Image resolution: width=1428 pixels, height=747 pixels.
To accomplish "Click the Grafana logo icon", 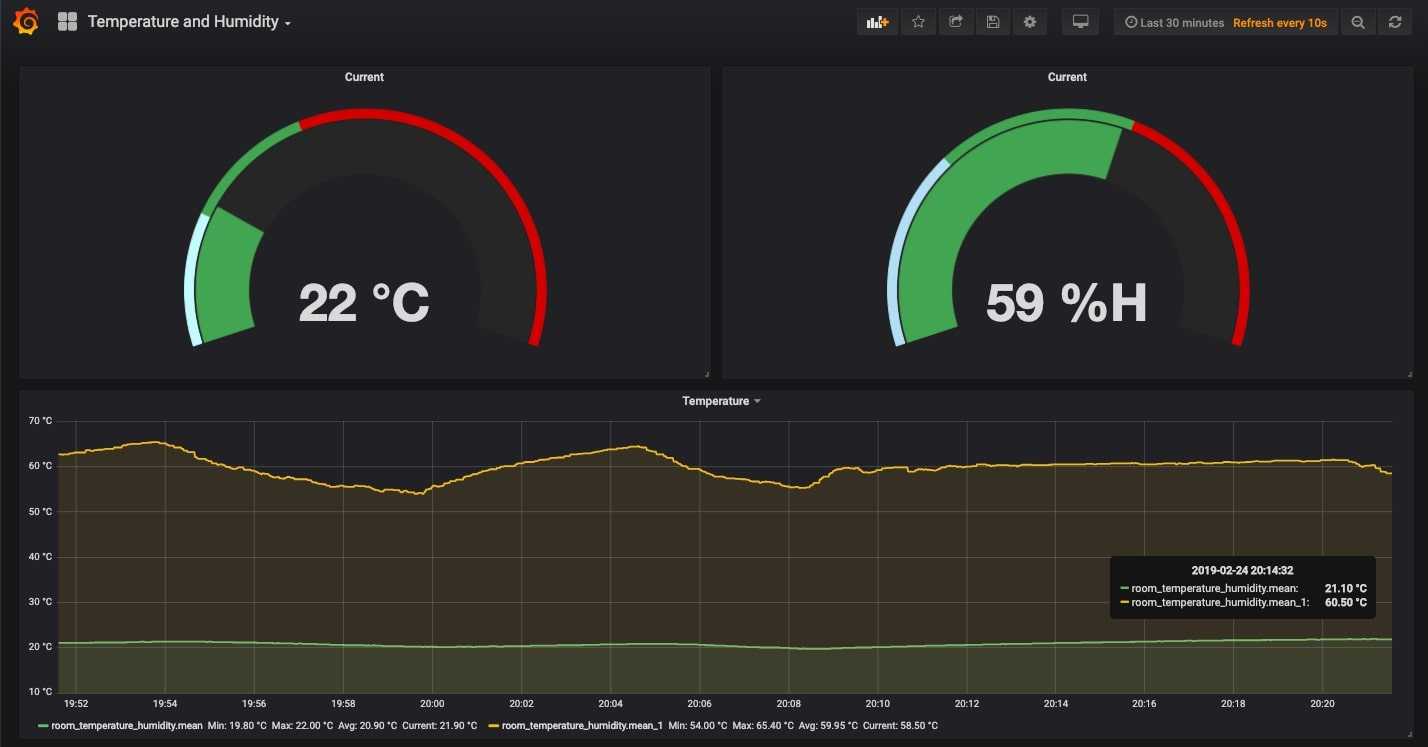I will [25, 21].
